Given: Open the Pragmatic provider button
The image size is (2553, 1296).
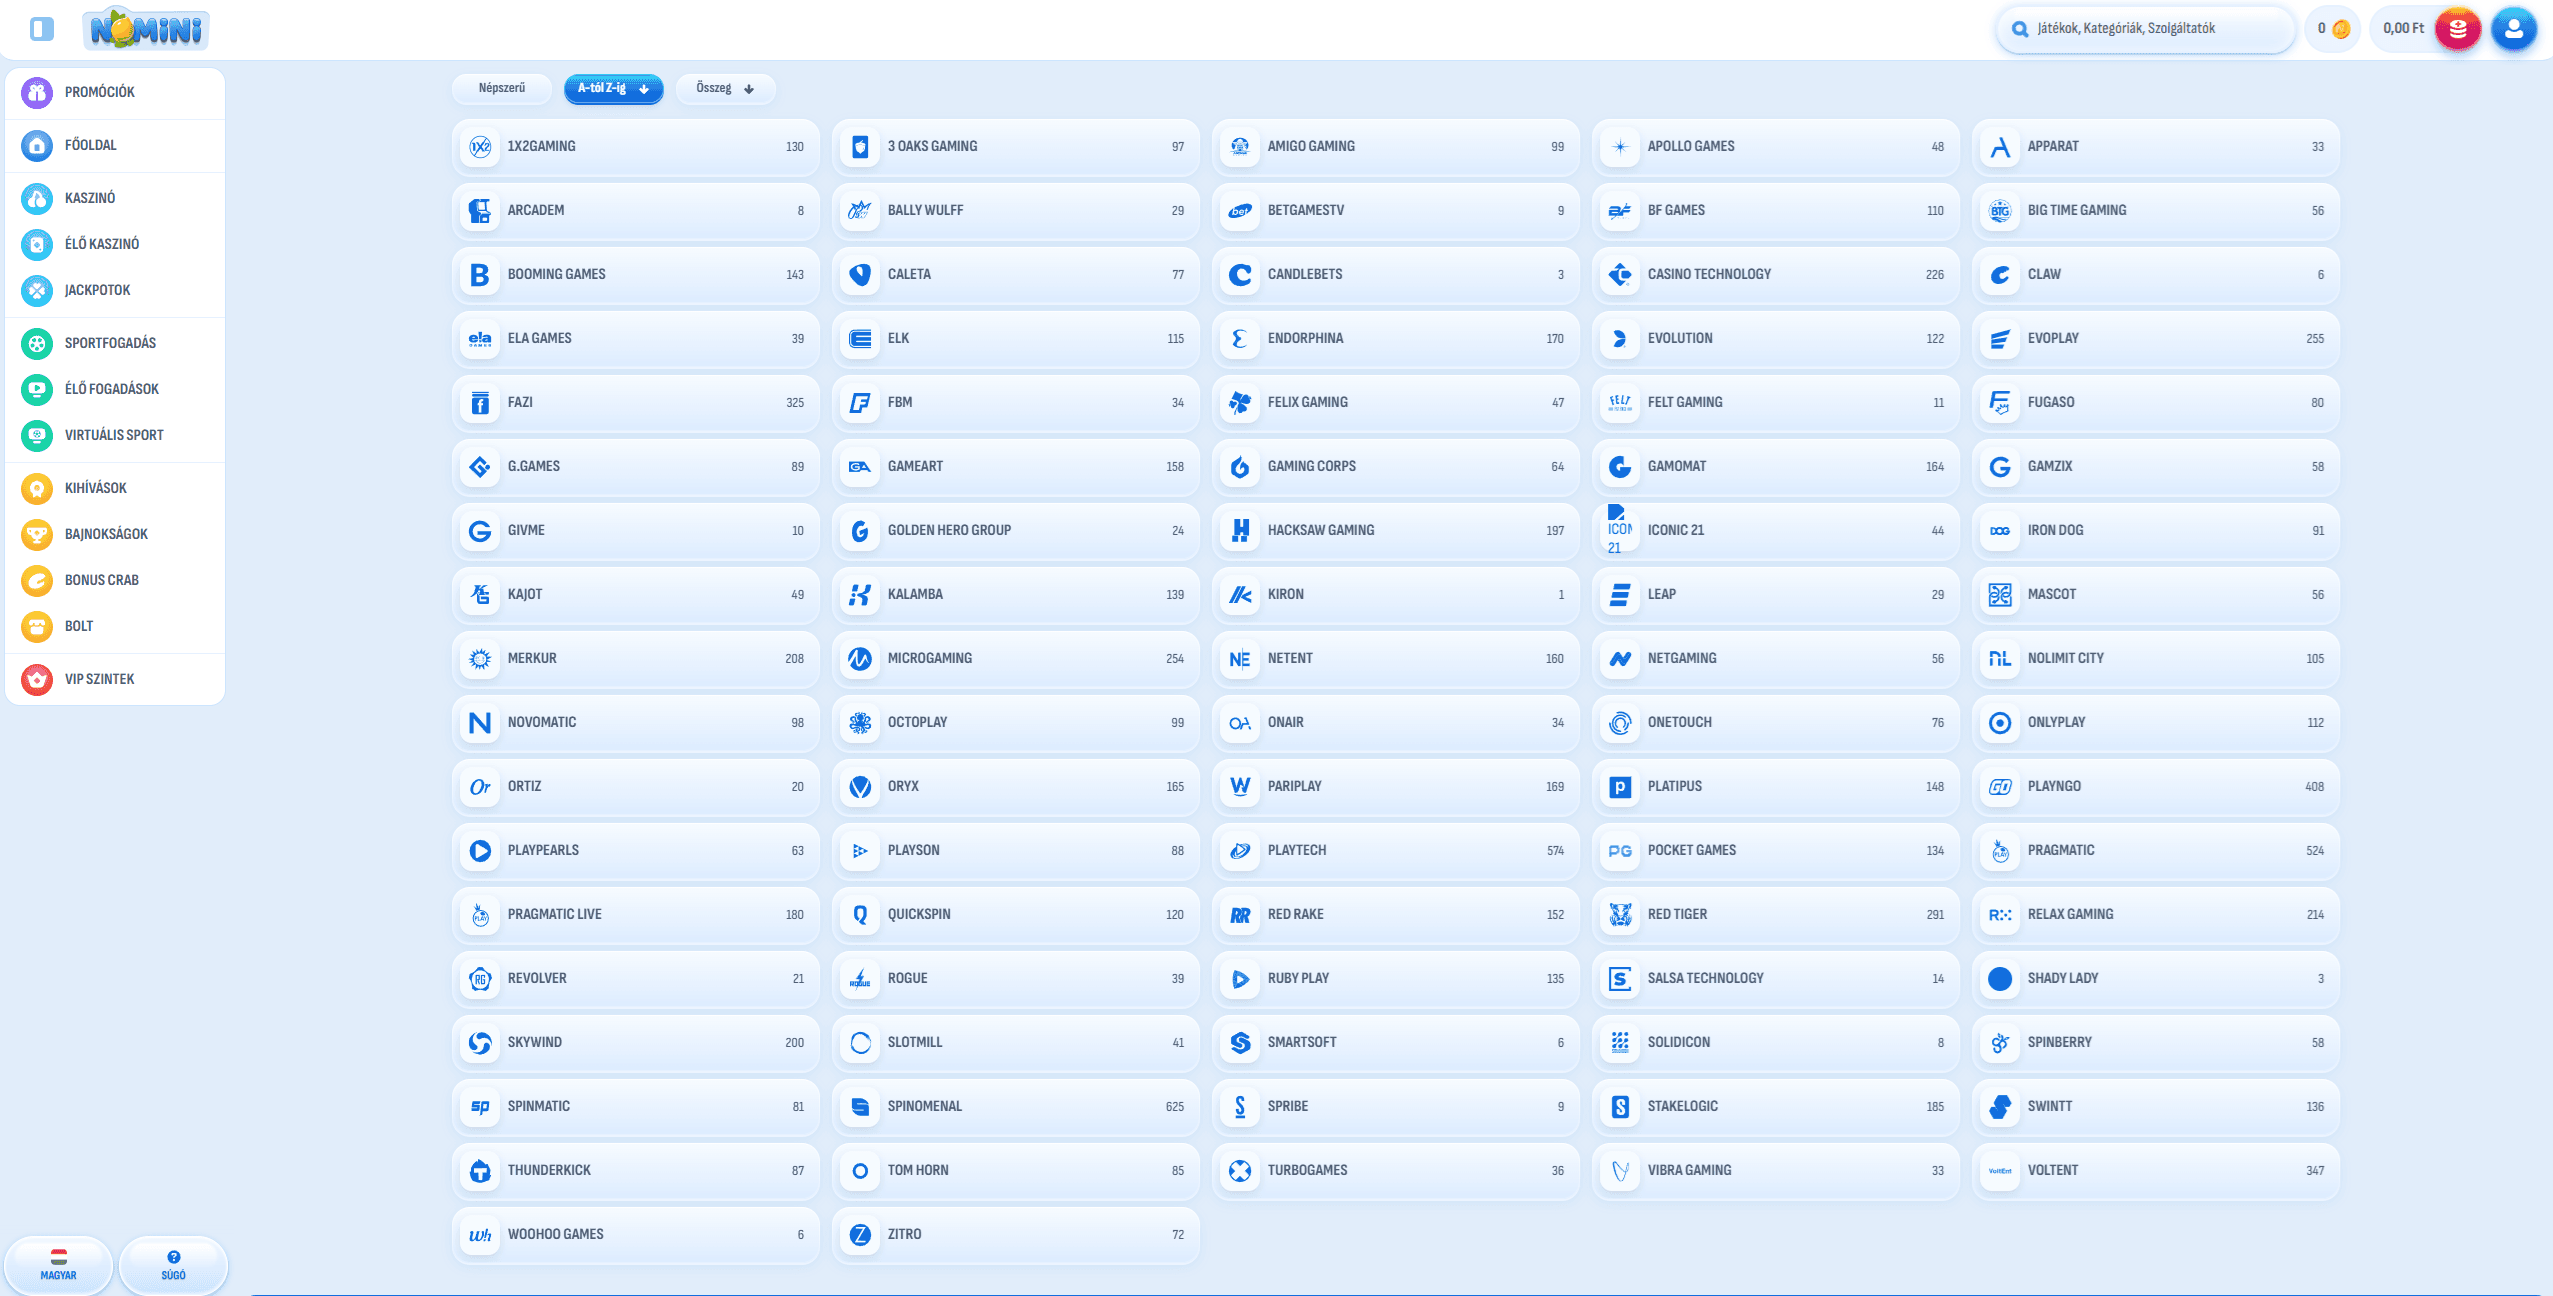Looking at the screenshot, I should (2155, 850).
